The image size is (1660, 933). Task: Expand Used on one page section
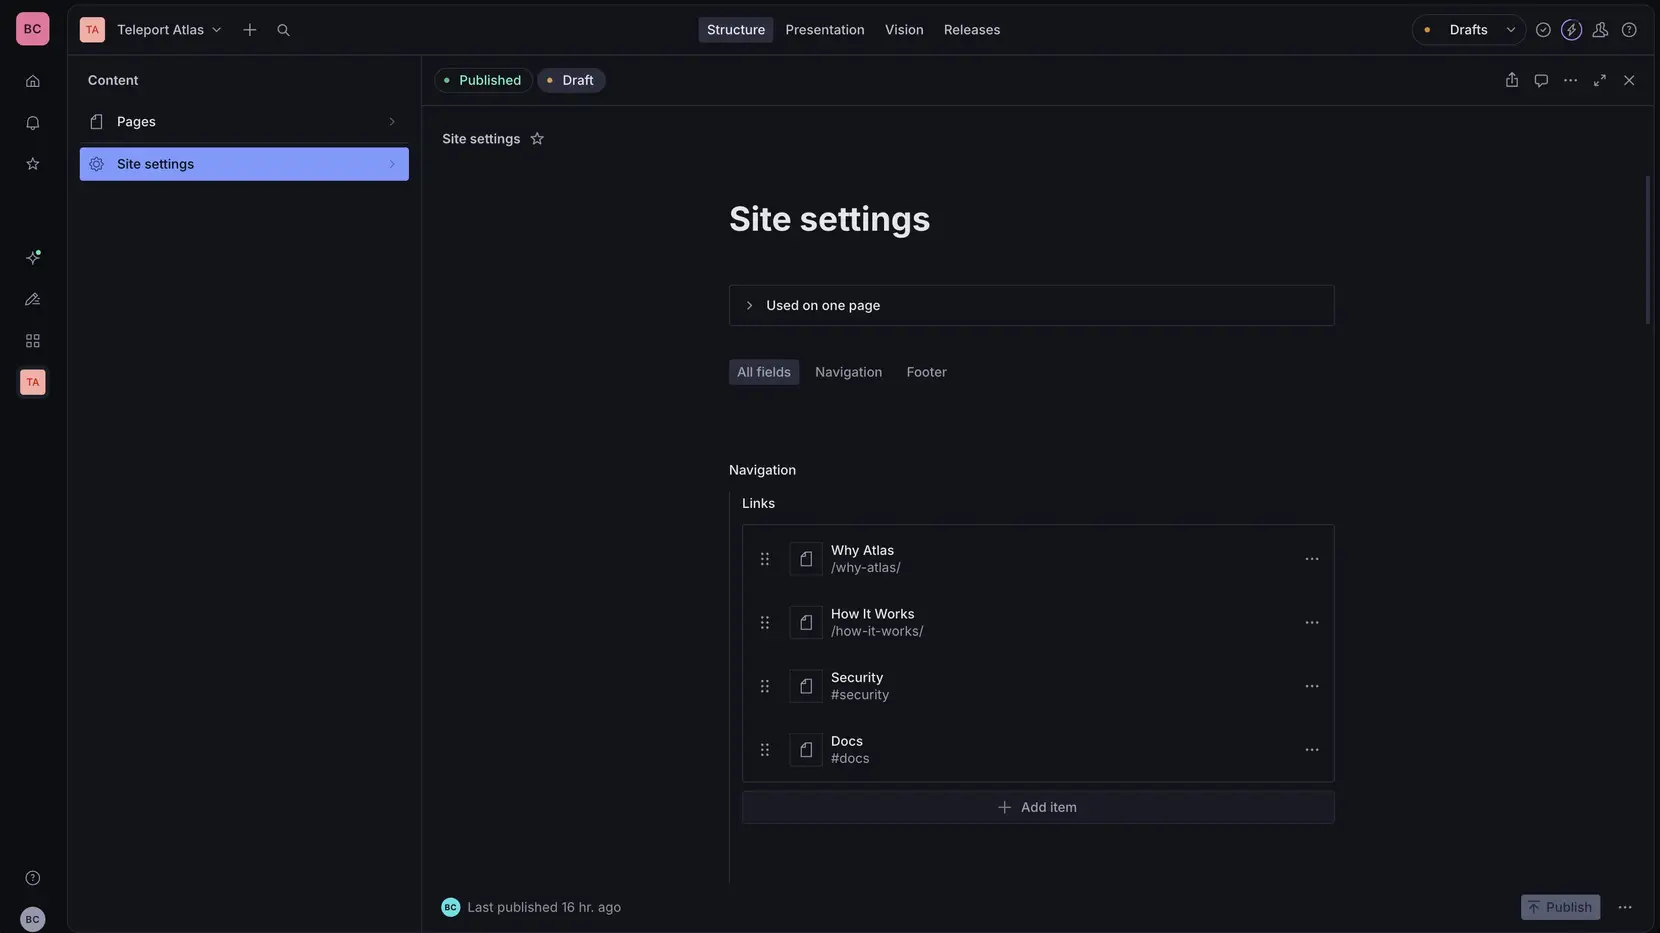point(1031,306)
